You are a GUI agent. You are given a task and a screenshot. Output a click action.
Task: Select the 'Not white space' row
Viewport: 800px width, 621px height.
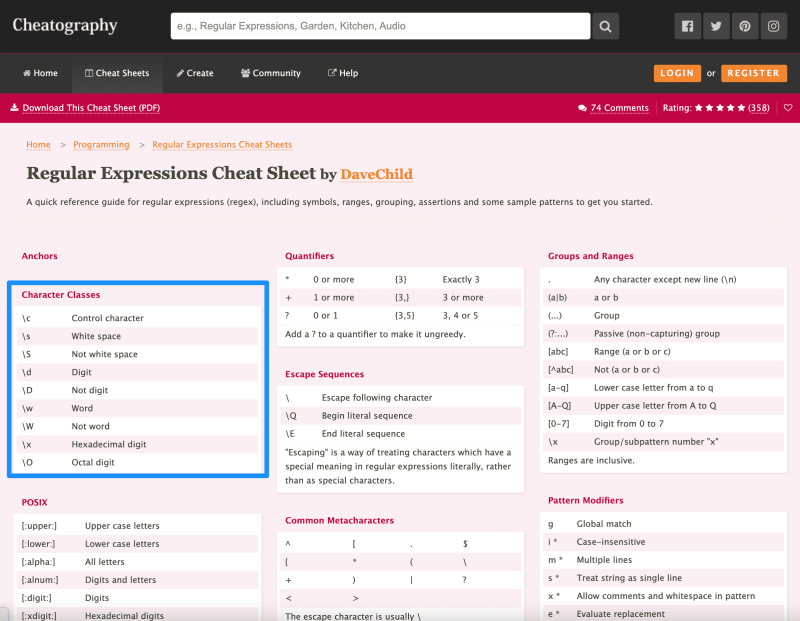137,354
